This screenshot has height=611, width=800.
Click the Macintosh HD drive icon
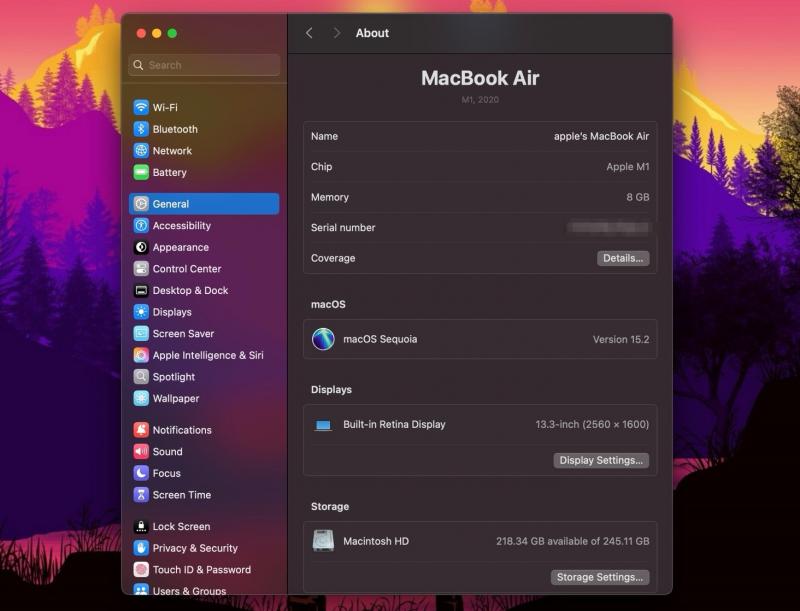(323, 541)
